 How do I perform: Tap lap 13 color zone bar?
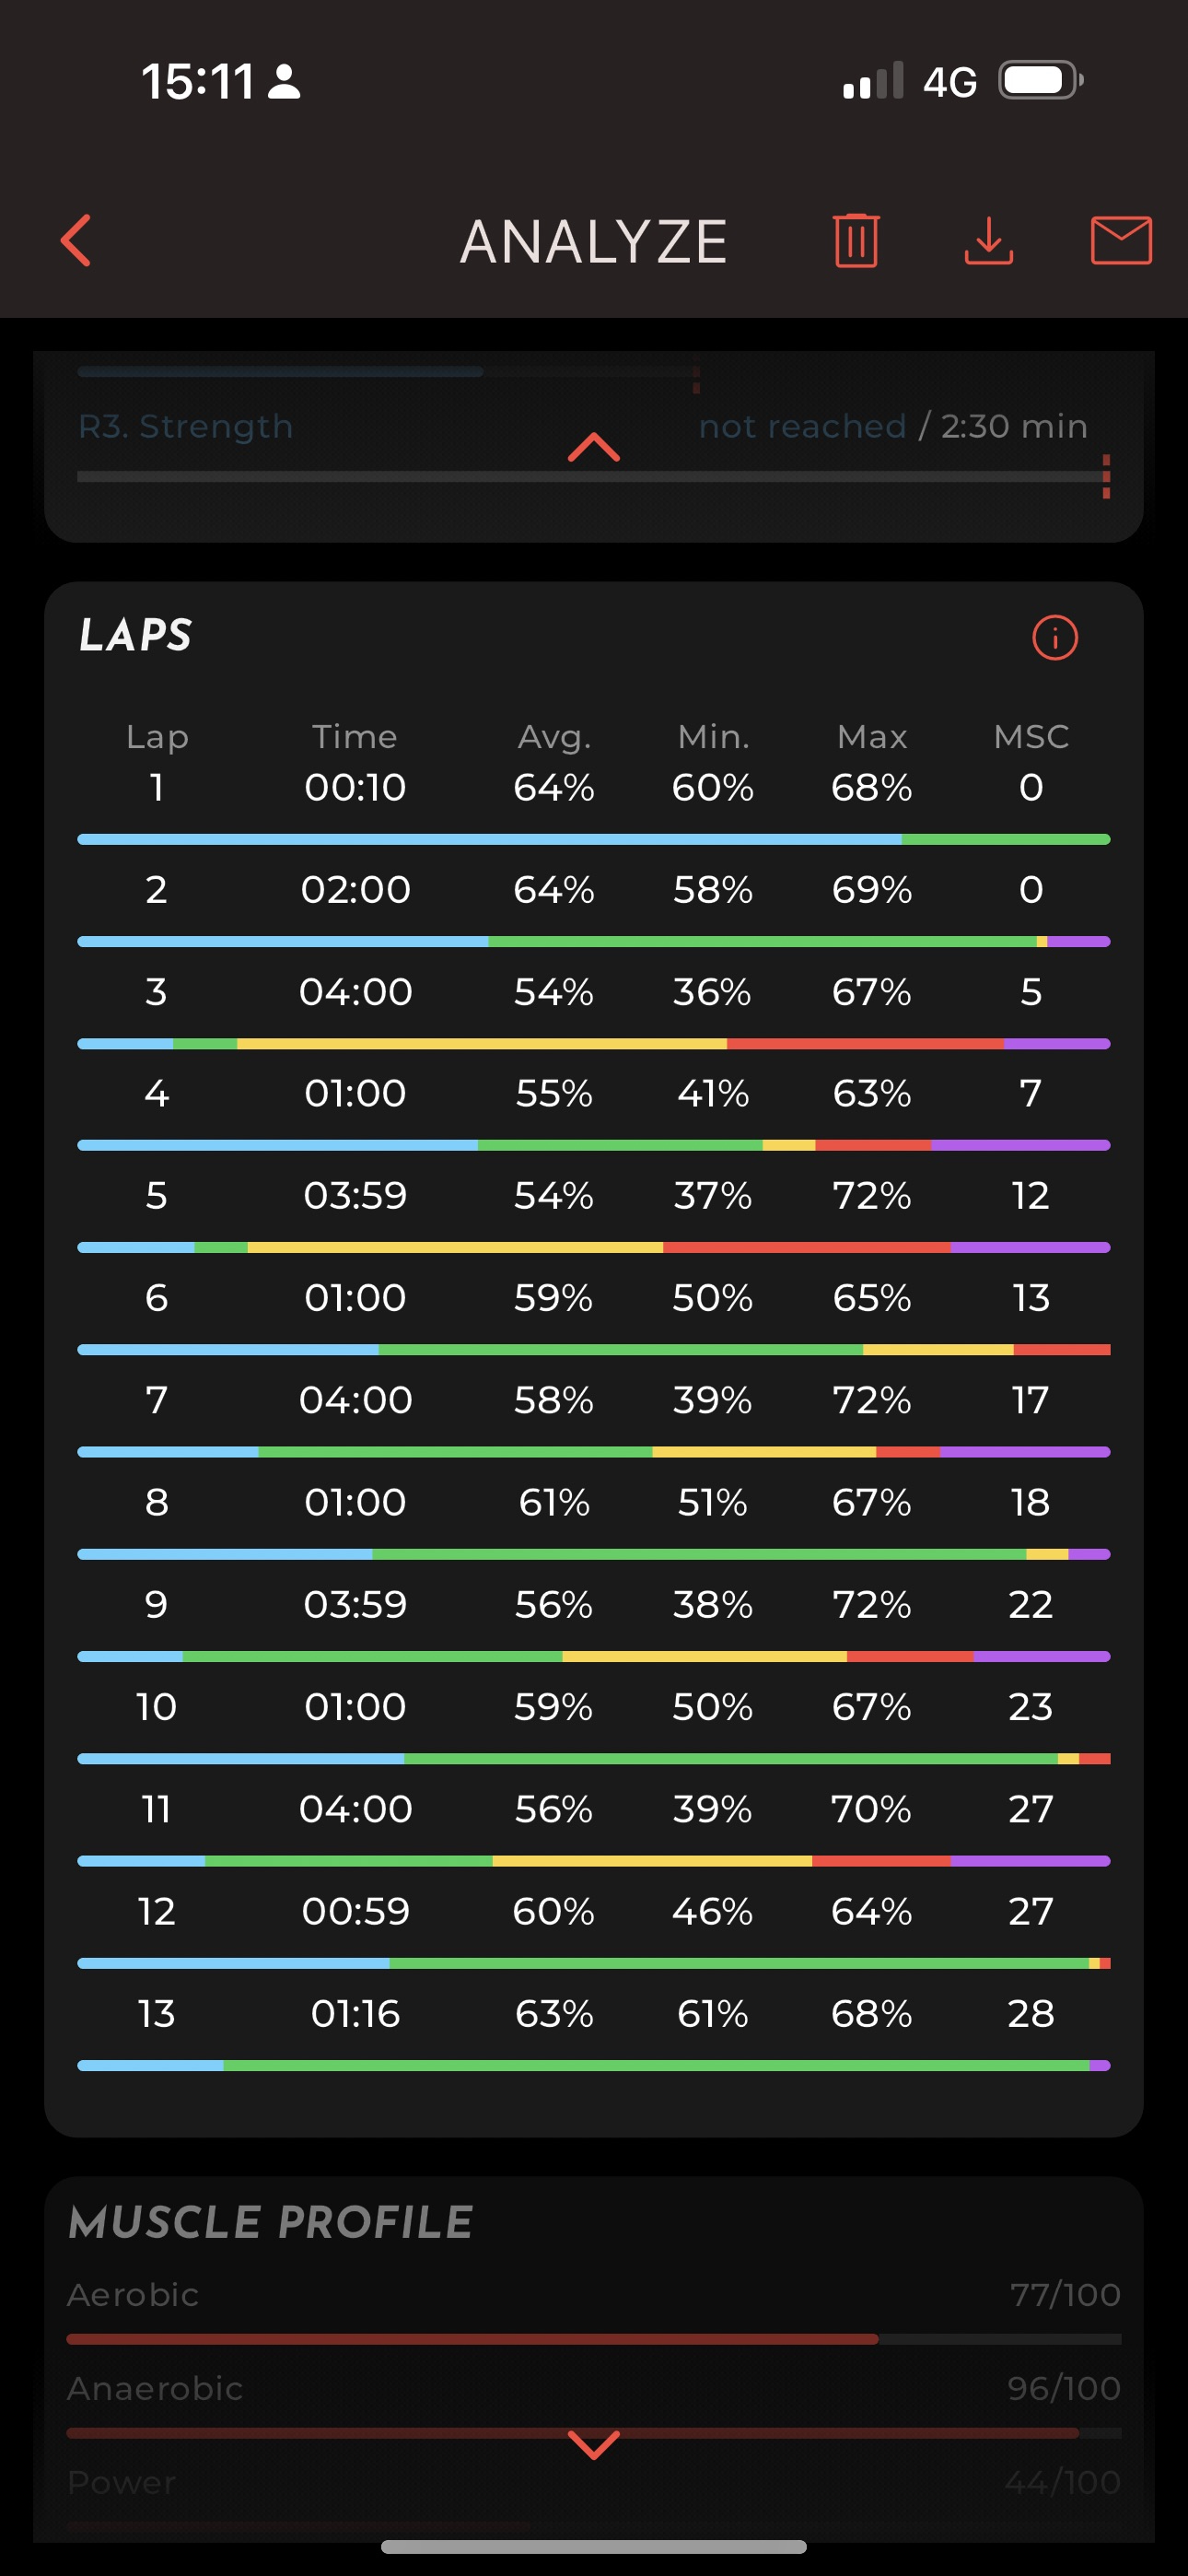594,2065
